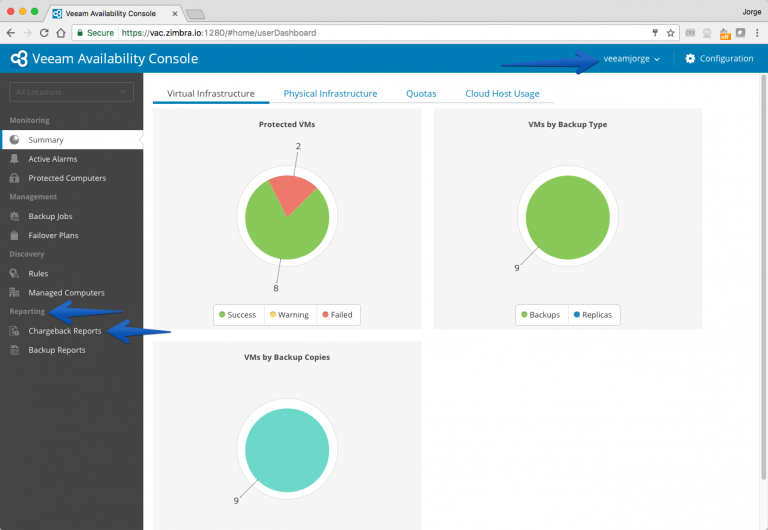Open the Quotas tab
The height and width of the screenshot is (530, 768).
tap(421, 94)
